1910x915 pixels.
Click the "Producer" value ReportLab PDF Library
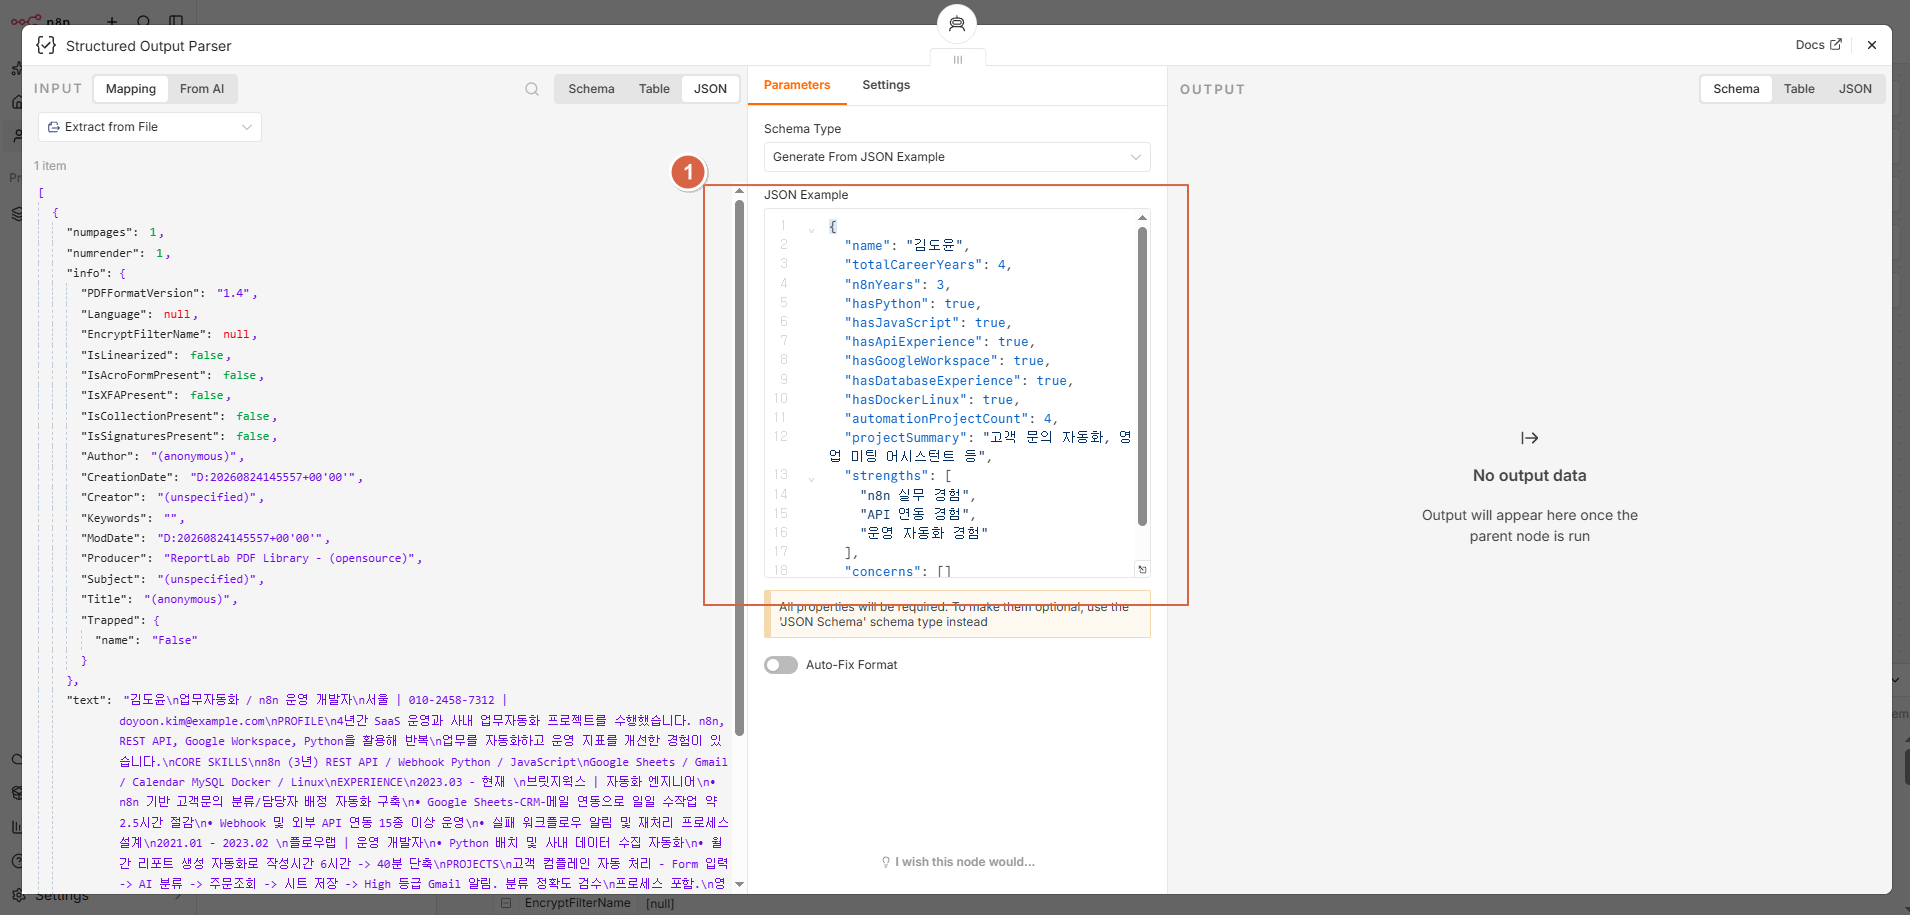[x=290, y=559]
